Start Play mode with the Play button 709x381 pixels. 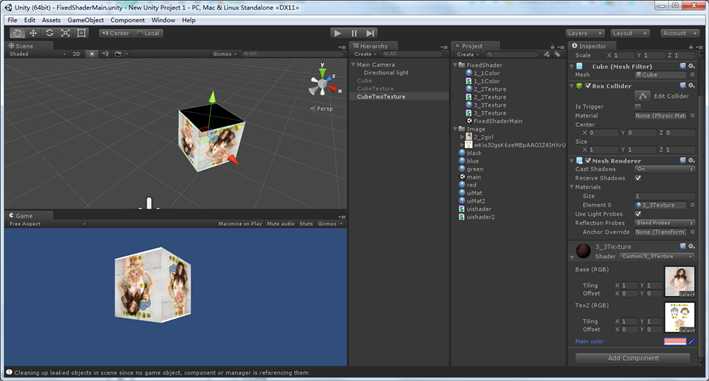pyautogui.click(x=337, y=33)
